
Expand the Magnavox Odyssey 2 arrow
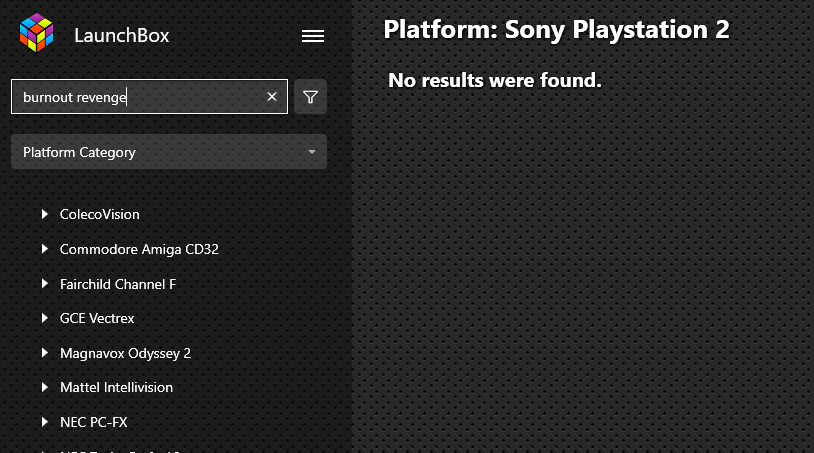coord(45,353)
